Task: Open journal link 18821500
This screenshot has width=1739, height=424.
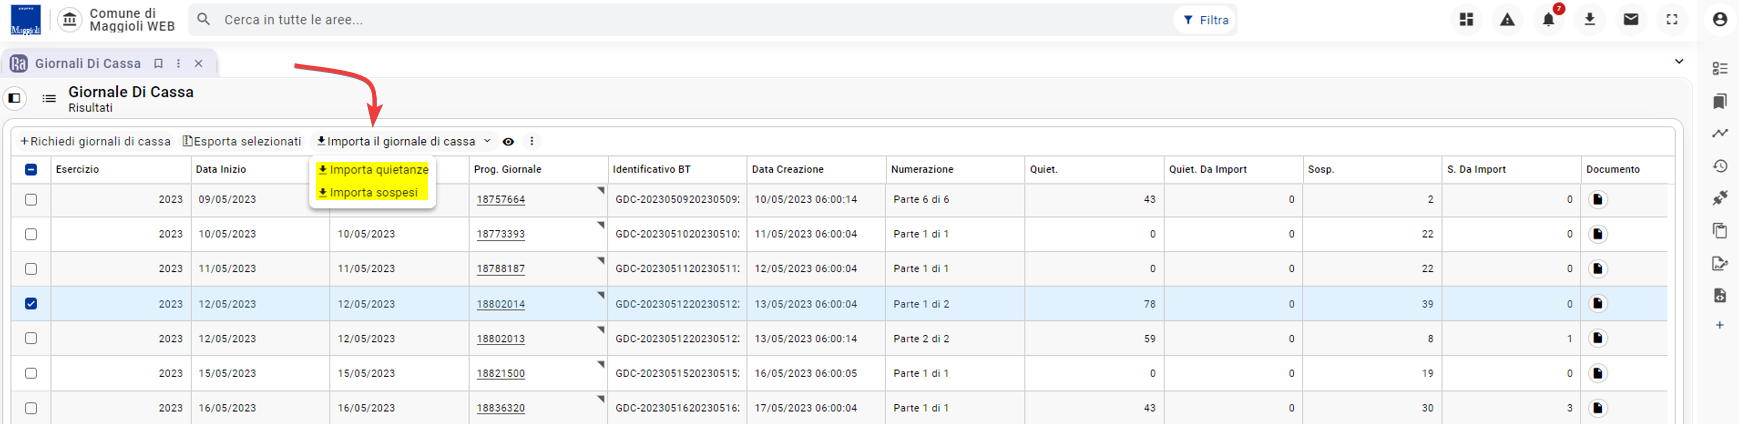Action: coord(501,374)
